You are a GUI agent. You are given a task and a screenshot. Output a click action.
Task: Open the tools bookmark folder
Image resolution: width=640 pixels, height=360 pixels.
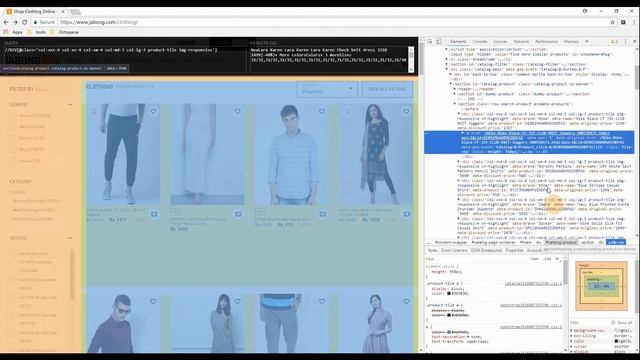[x=37, y=32]
